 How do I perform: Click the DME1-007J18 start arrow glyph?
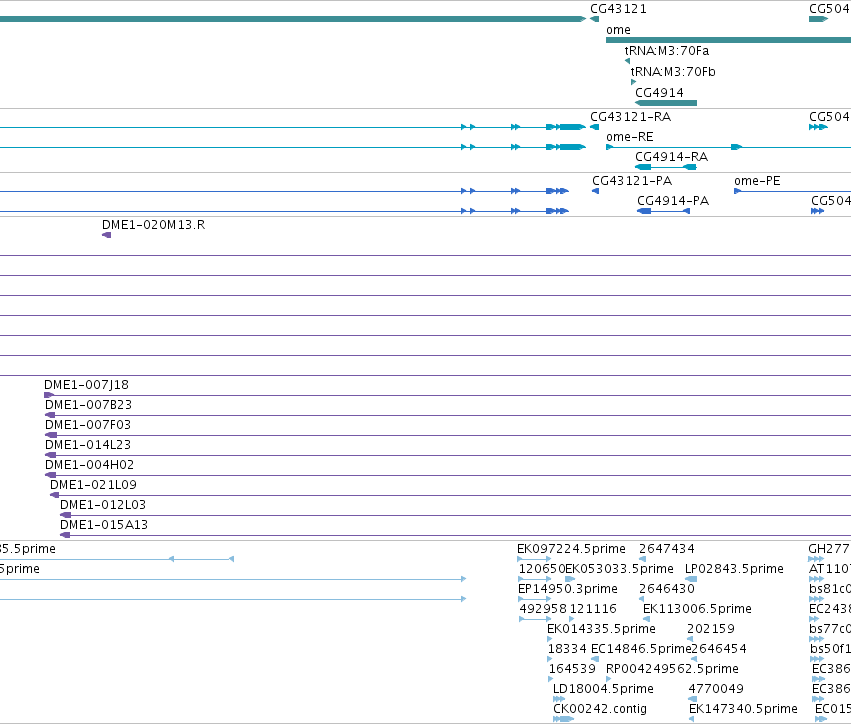coord(49,395)
